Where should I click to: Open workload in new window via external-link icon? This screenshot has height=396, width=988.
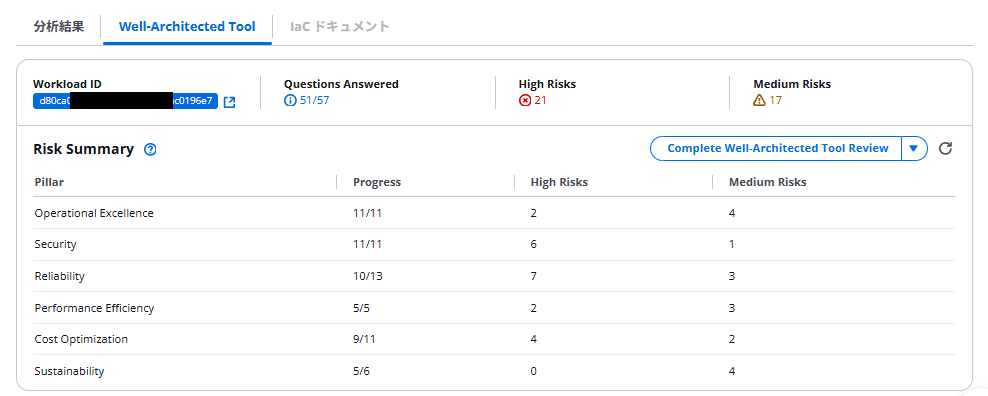point(229,102)
